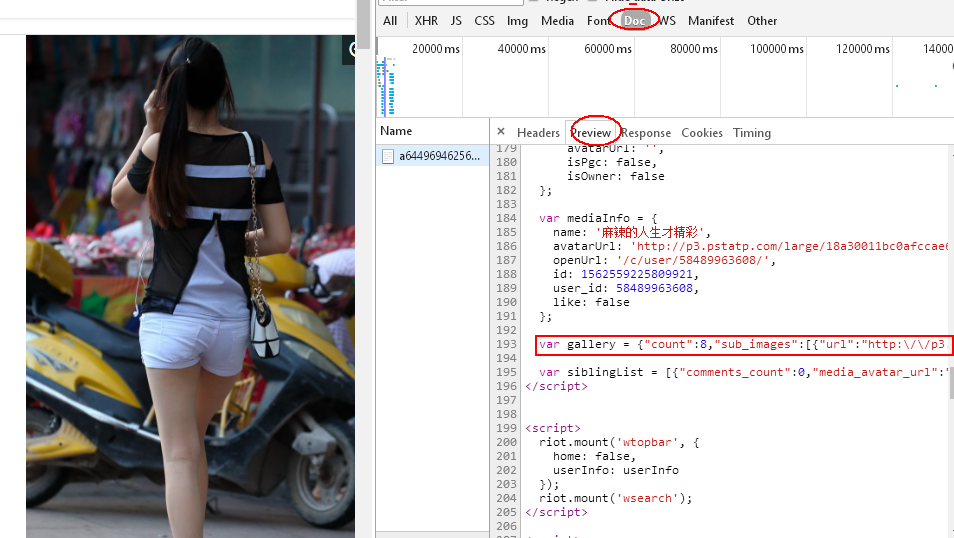
Task: Filter network requests by Media
Action: click(557, 21)
